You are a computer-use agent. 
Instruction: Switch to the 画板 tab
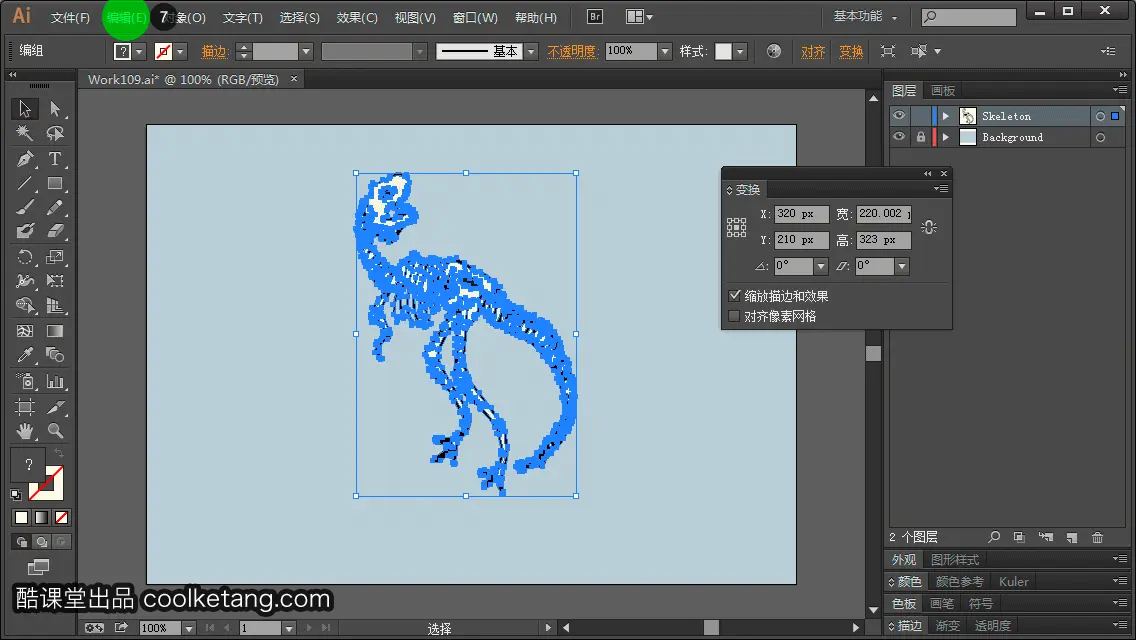coord(943,91)
